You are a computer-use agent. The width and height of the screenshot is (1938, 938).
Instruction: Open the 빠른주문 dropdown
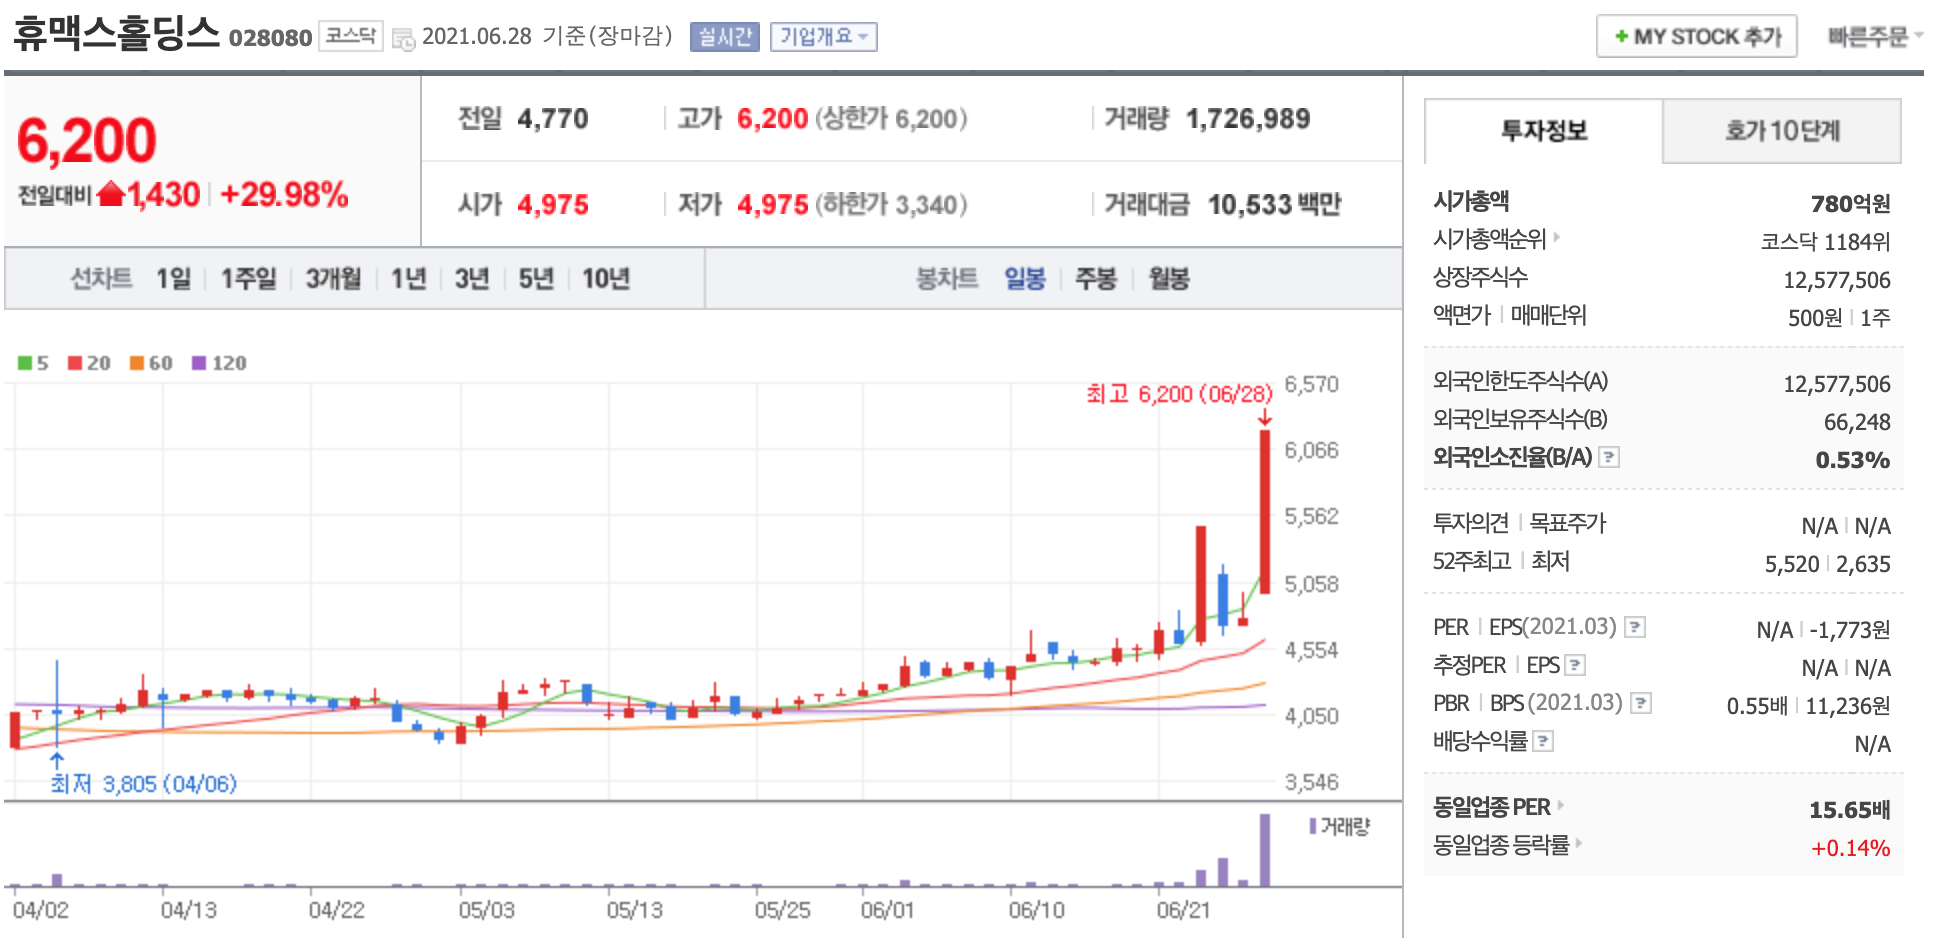[x=1874, y=36]
